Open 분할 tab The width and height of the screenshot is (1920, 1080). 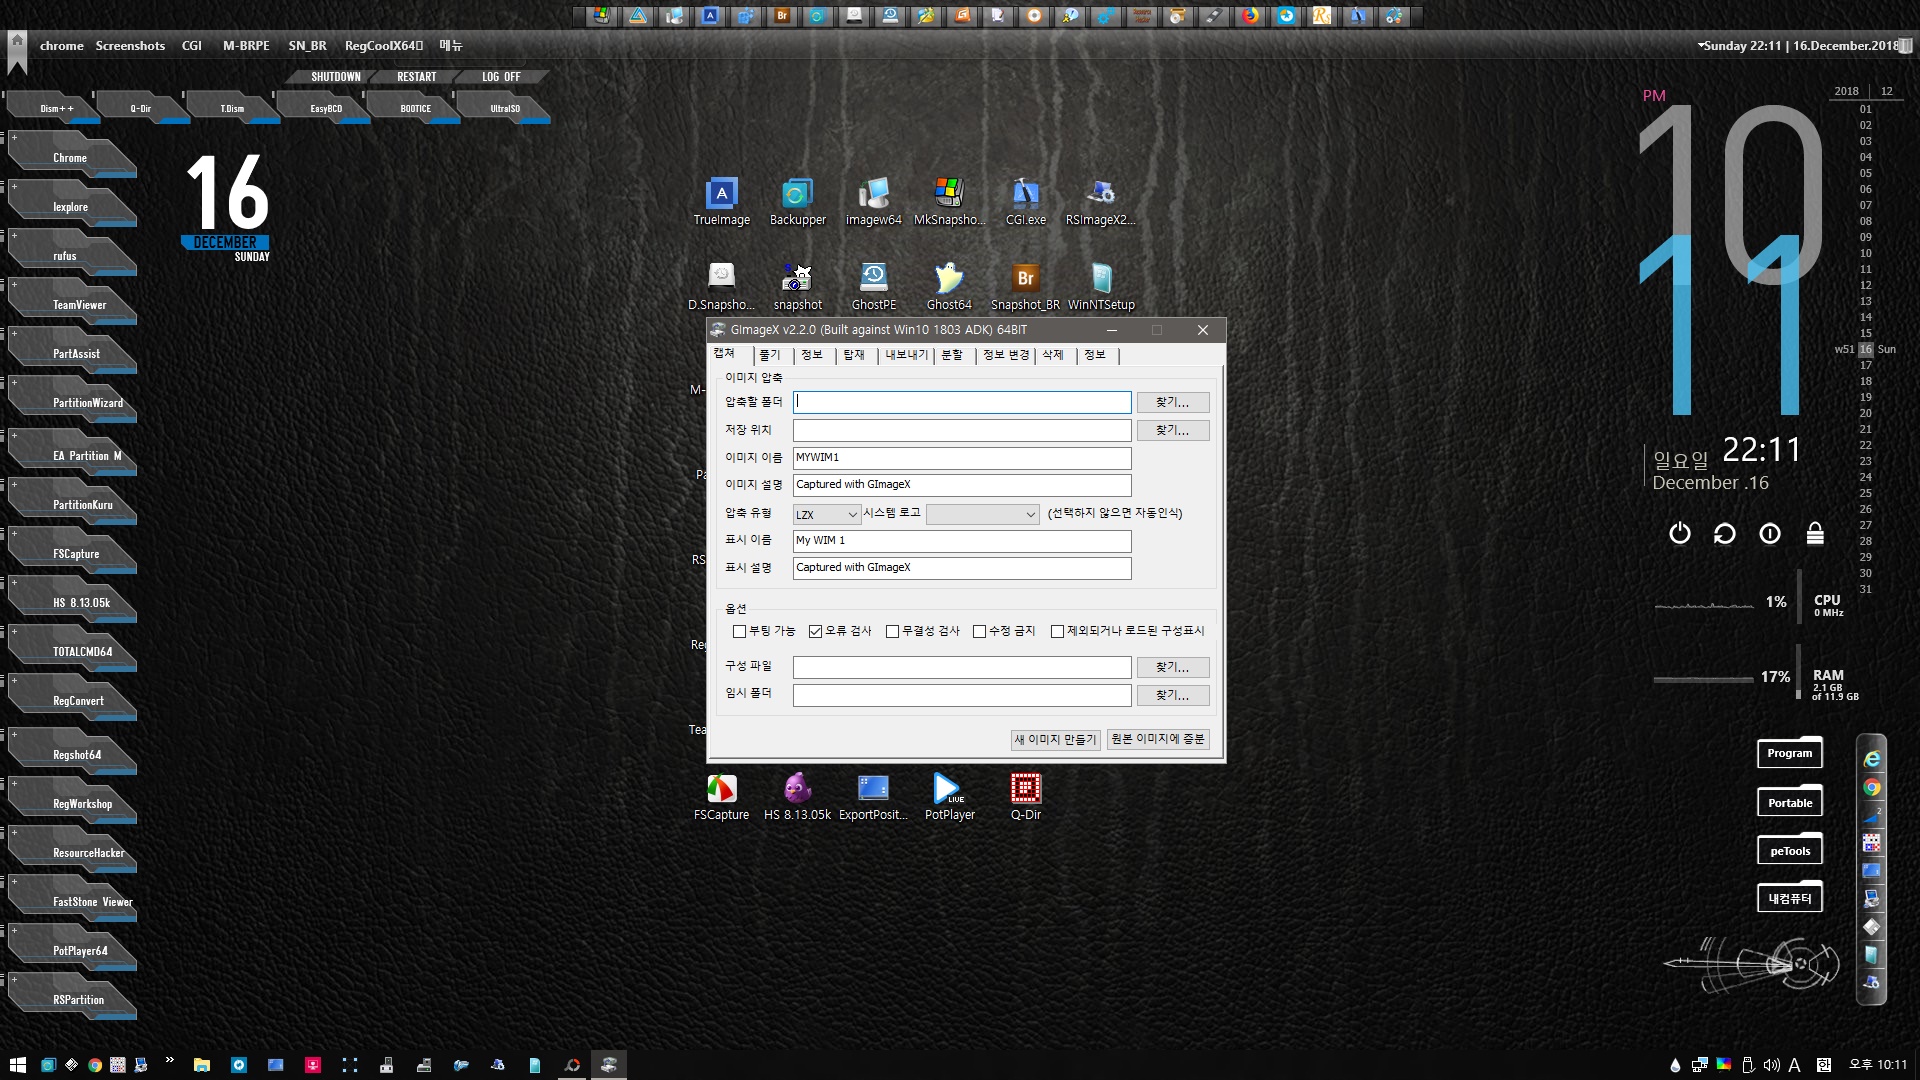pos(952,355)
